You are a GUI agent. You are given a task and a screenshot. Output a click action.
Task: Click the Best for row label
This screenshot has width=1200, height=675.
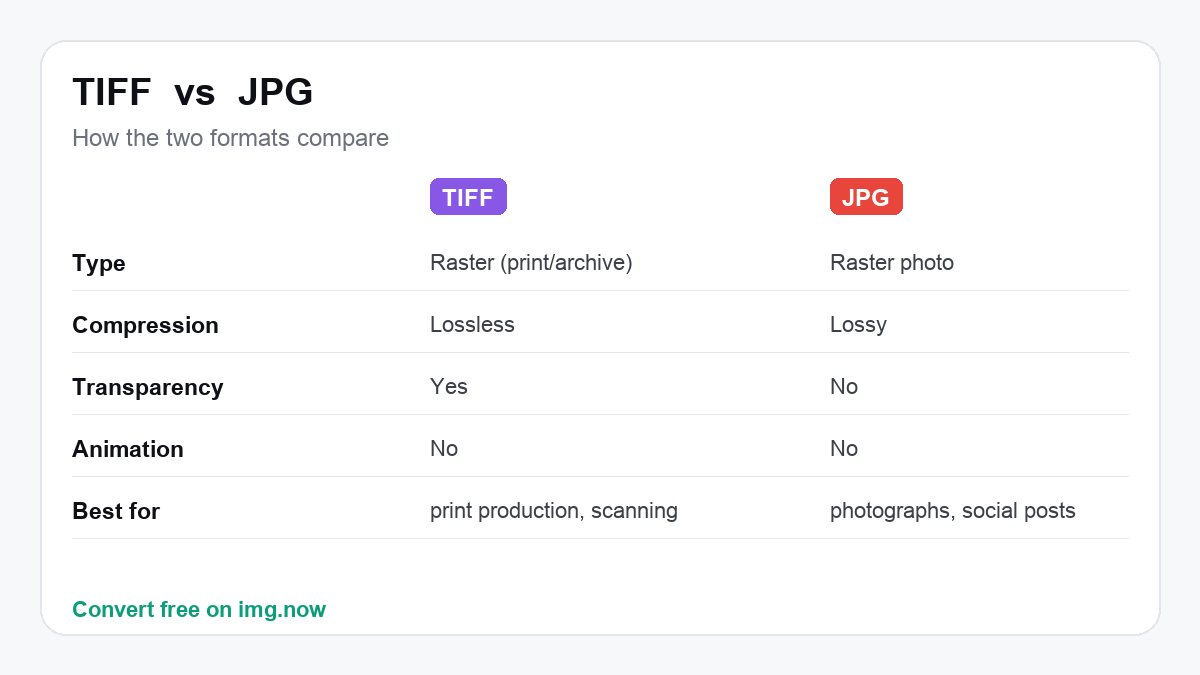click(x=116, y=511)
